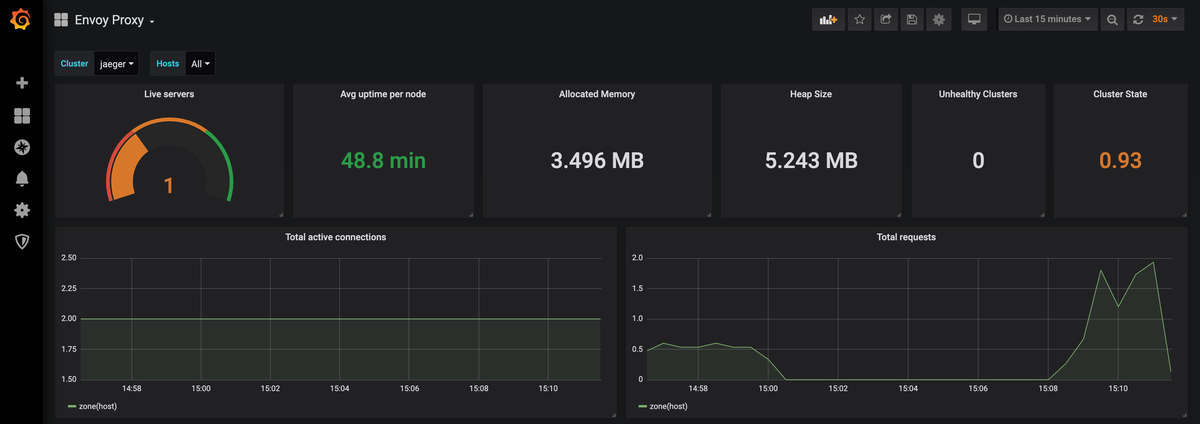Click the 0.93 Cluster State value

click(x=1120, y=160)
